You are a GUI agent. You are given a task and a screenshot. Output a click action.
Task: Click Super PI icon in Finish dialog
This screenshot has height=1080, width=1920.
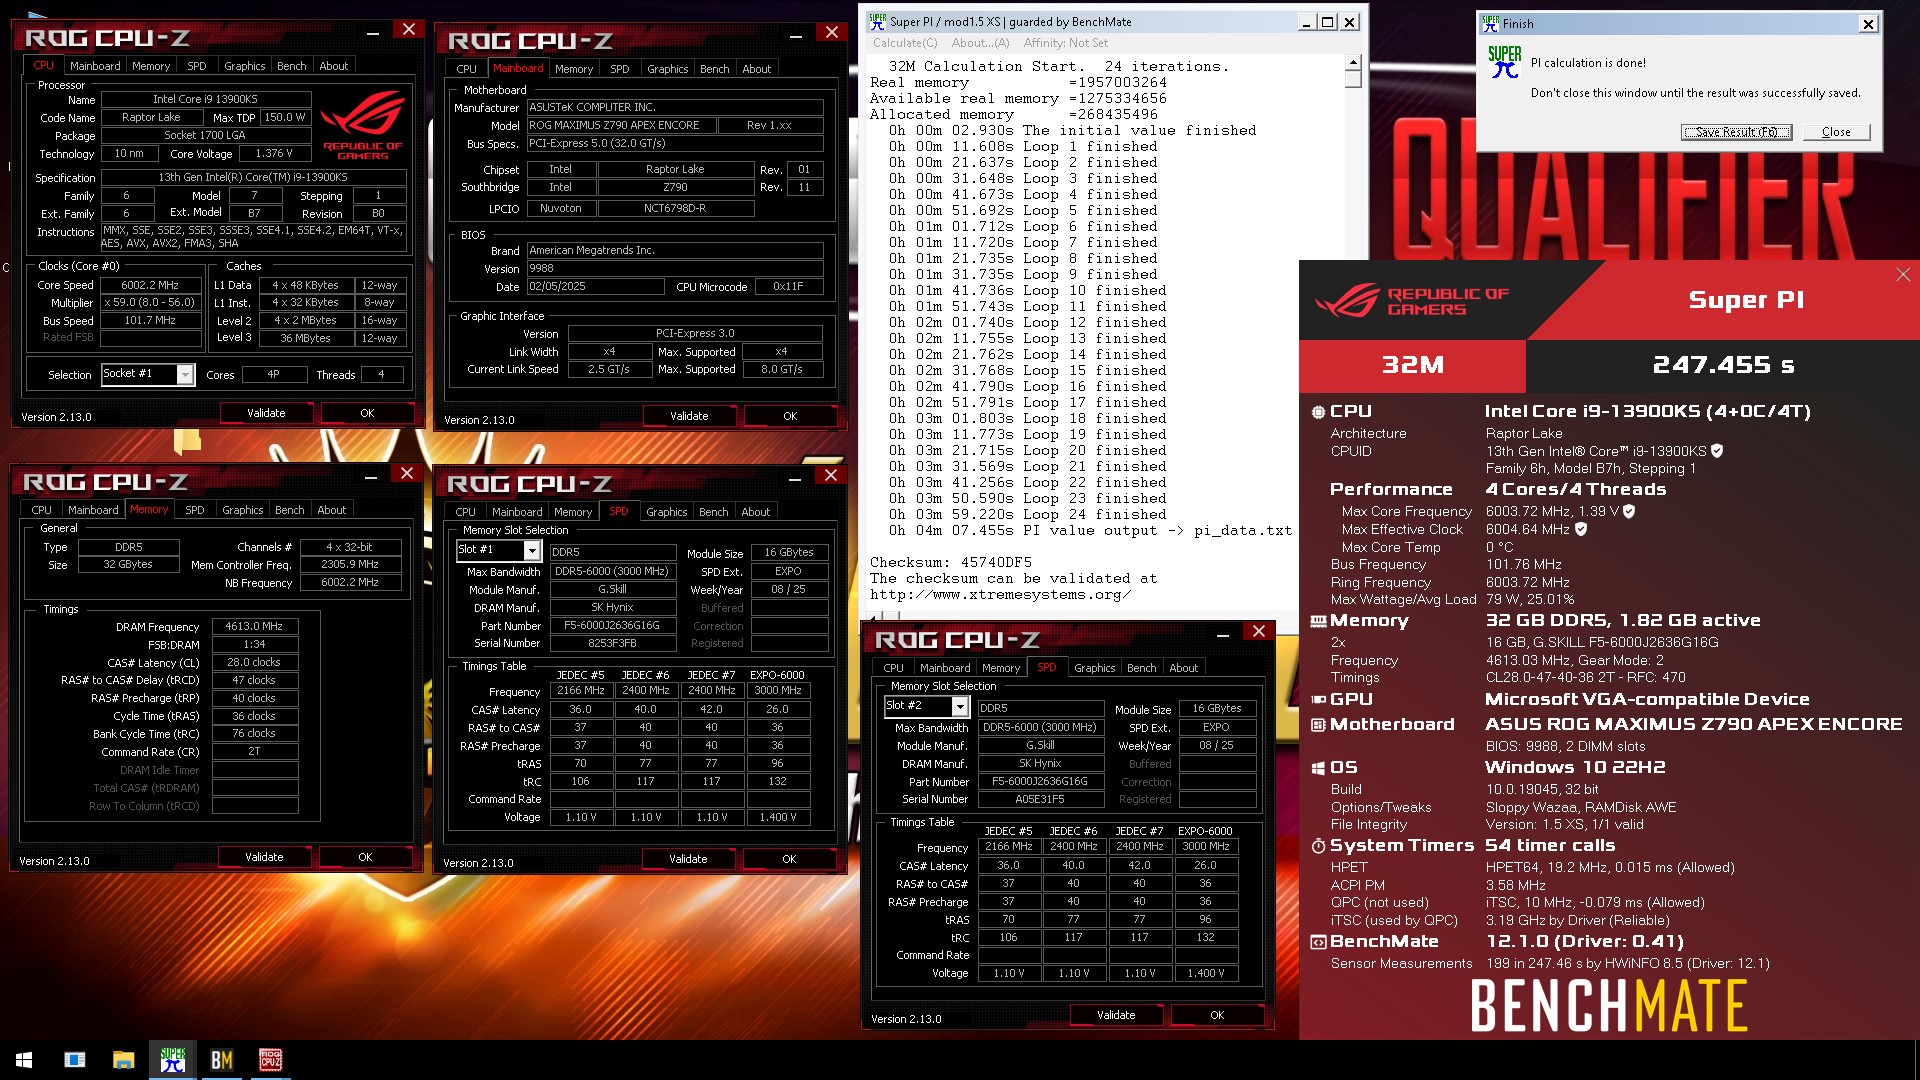point(1504,62)
